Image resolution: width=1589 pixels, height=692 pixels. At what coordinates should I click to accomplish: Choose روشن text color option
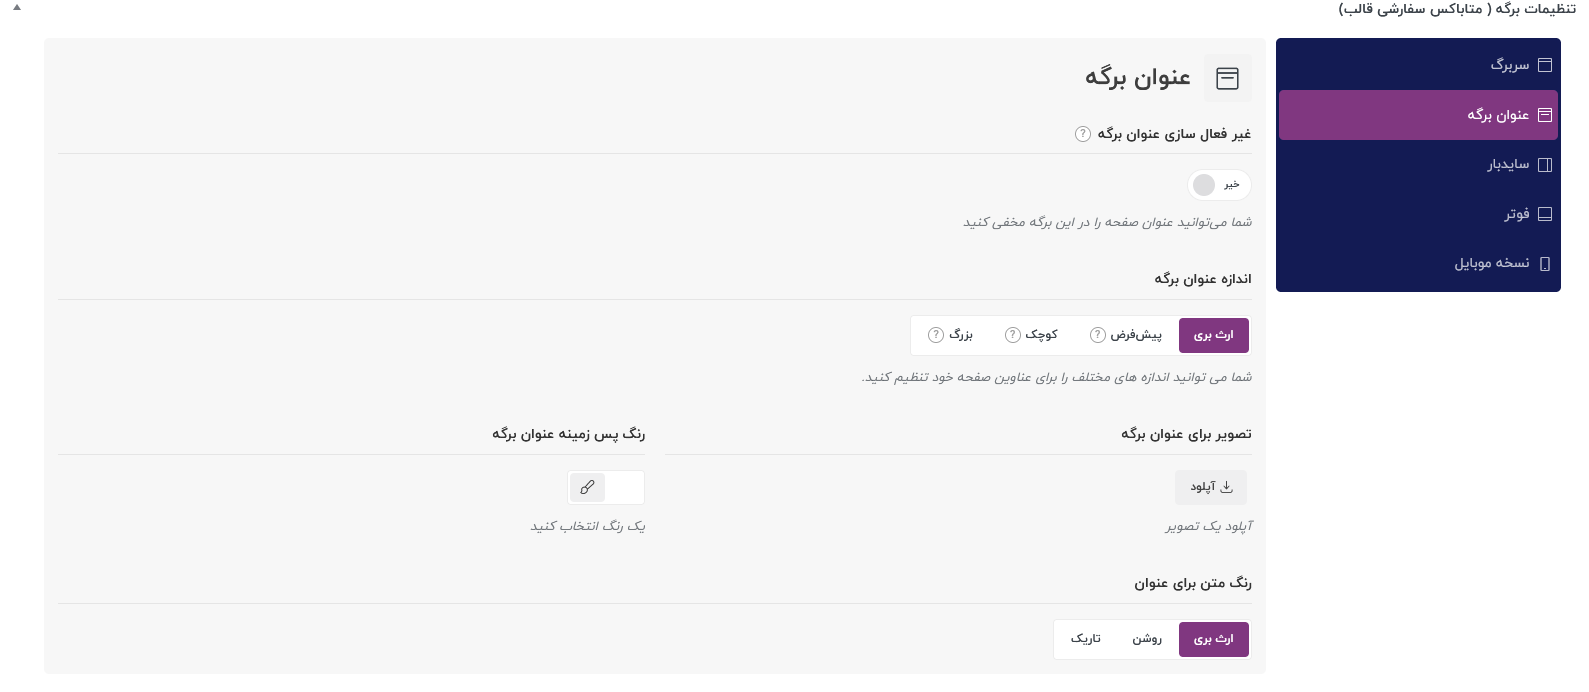(1147, 639)
